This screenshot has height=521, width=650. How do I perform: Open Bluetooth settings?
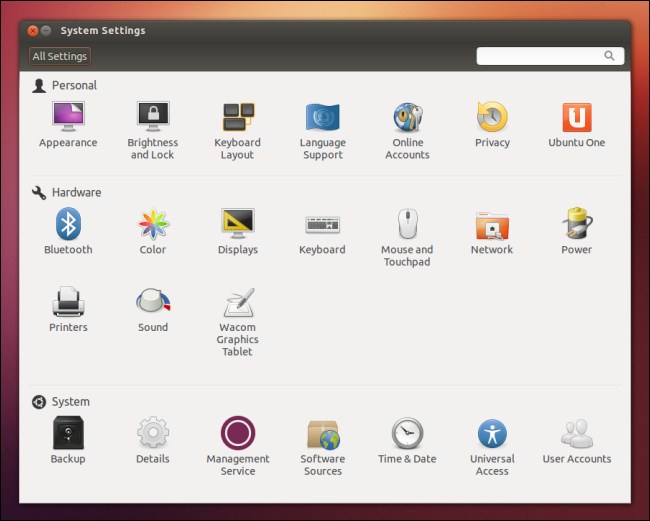(68, 231)
